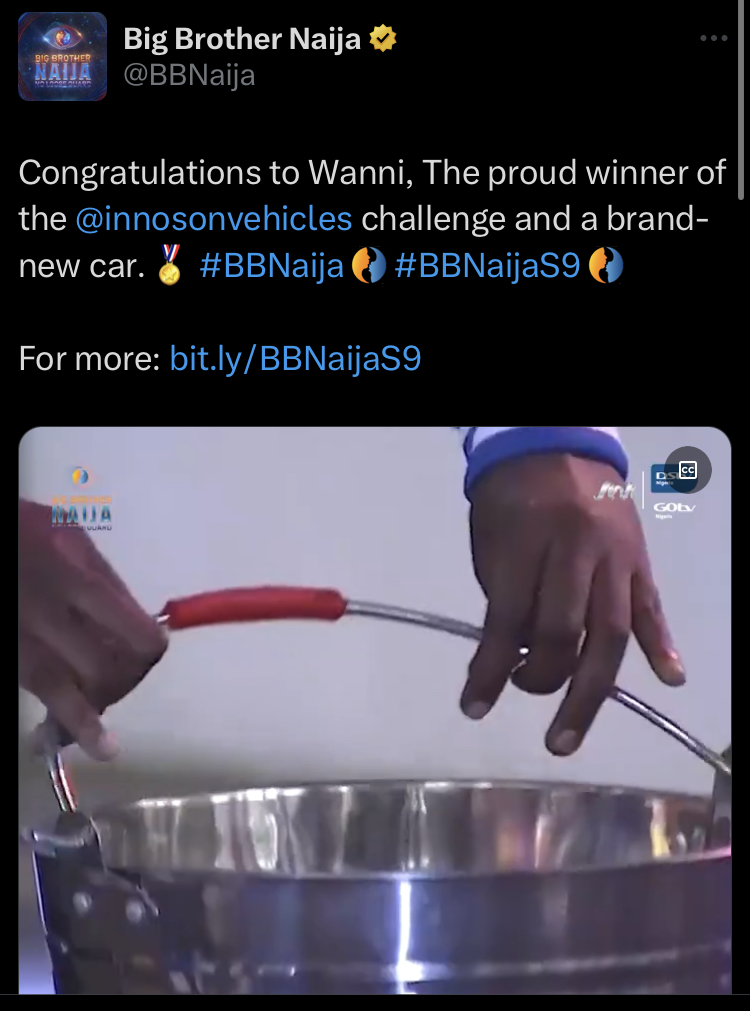Click the Big Brother Naija display name
The width and height of the screenshot is (750, 1011).
click(242, 39)
